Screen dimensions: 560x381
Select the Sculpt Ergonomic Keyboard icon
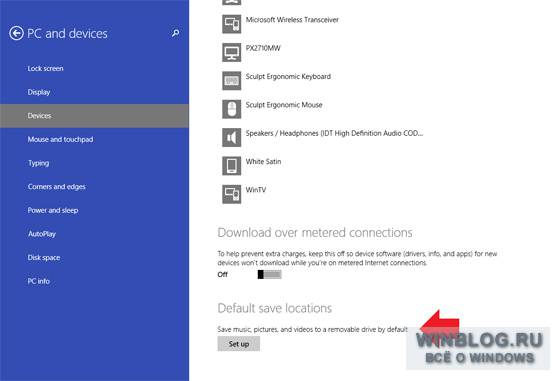pos(231,80)
